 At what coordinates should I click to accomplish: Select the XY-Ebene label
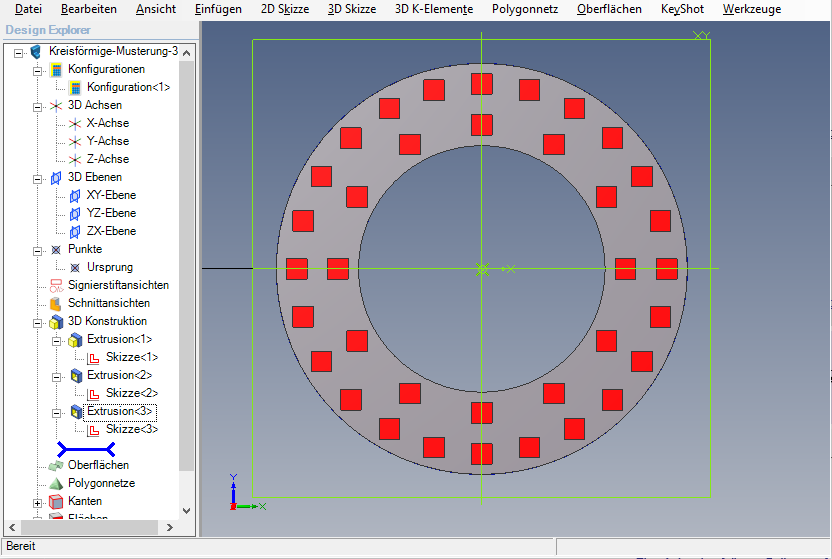(x=111, y=195)
